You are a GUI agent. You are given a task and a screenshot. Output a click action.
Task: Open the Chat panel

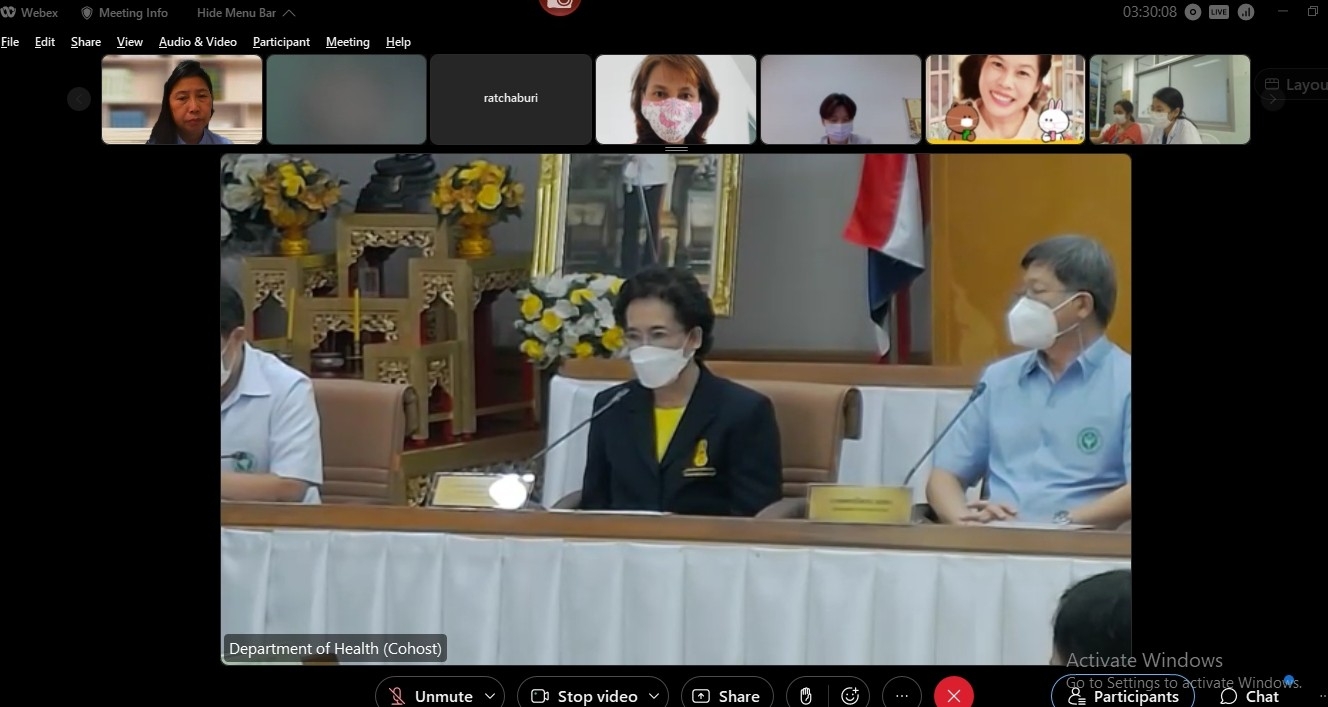click(x=1250, y=696)
